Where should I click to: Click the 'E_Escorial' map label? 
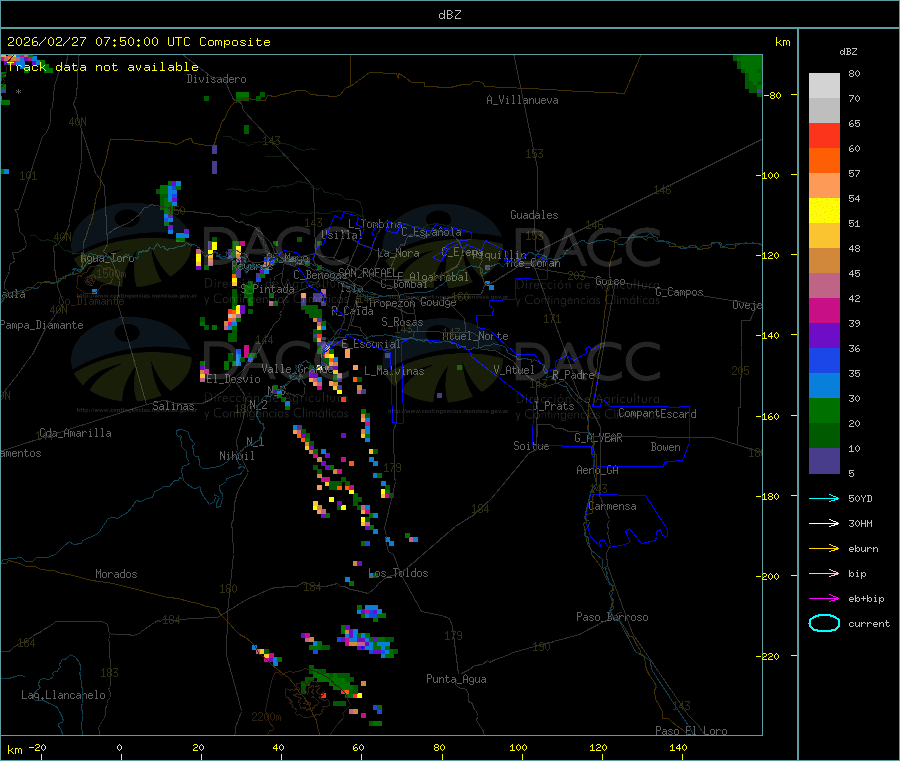coord(371,344)
